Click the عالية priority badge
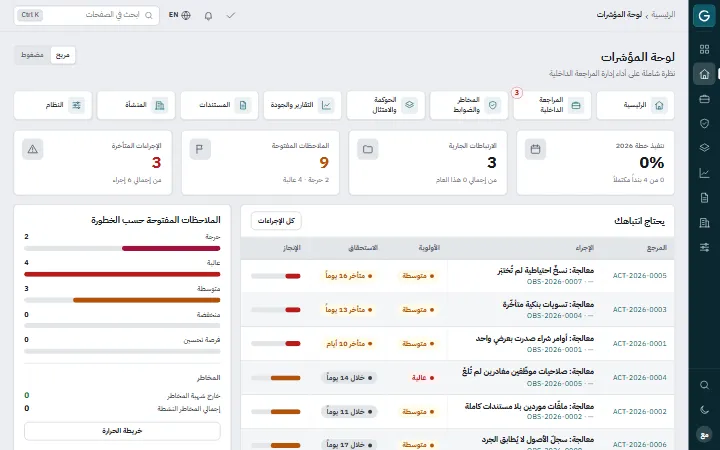This screenshot has width=720, height=450. [x=423, y=377]
